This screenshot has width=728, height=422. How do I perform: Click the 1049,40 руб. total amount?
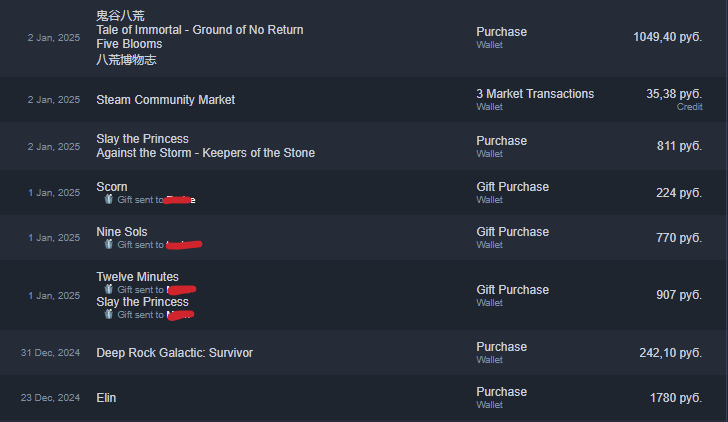point(667,37)
